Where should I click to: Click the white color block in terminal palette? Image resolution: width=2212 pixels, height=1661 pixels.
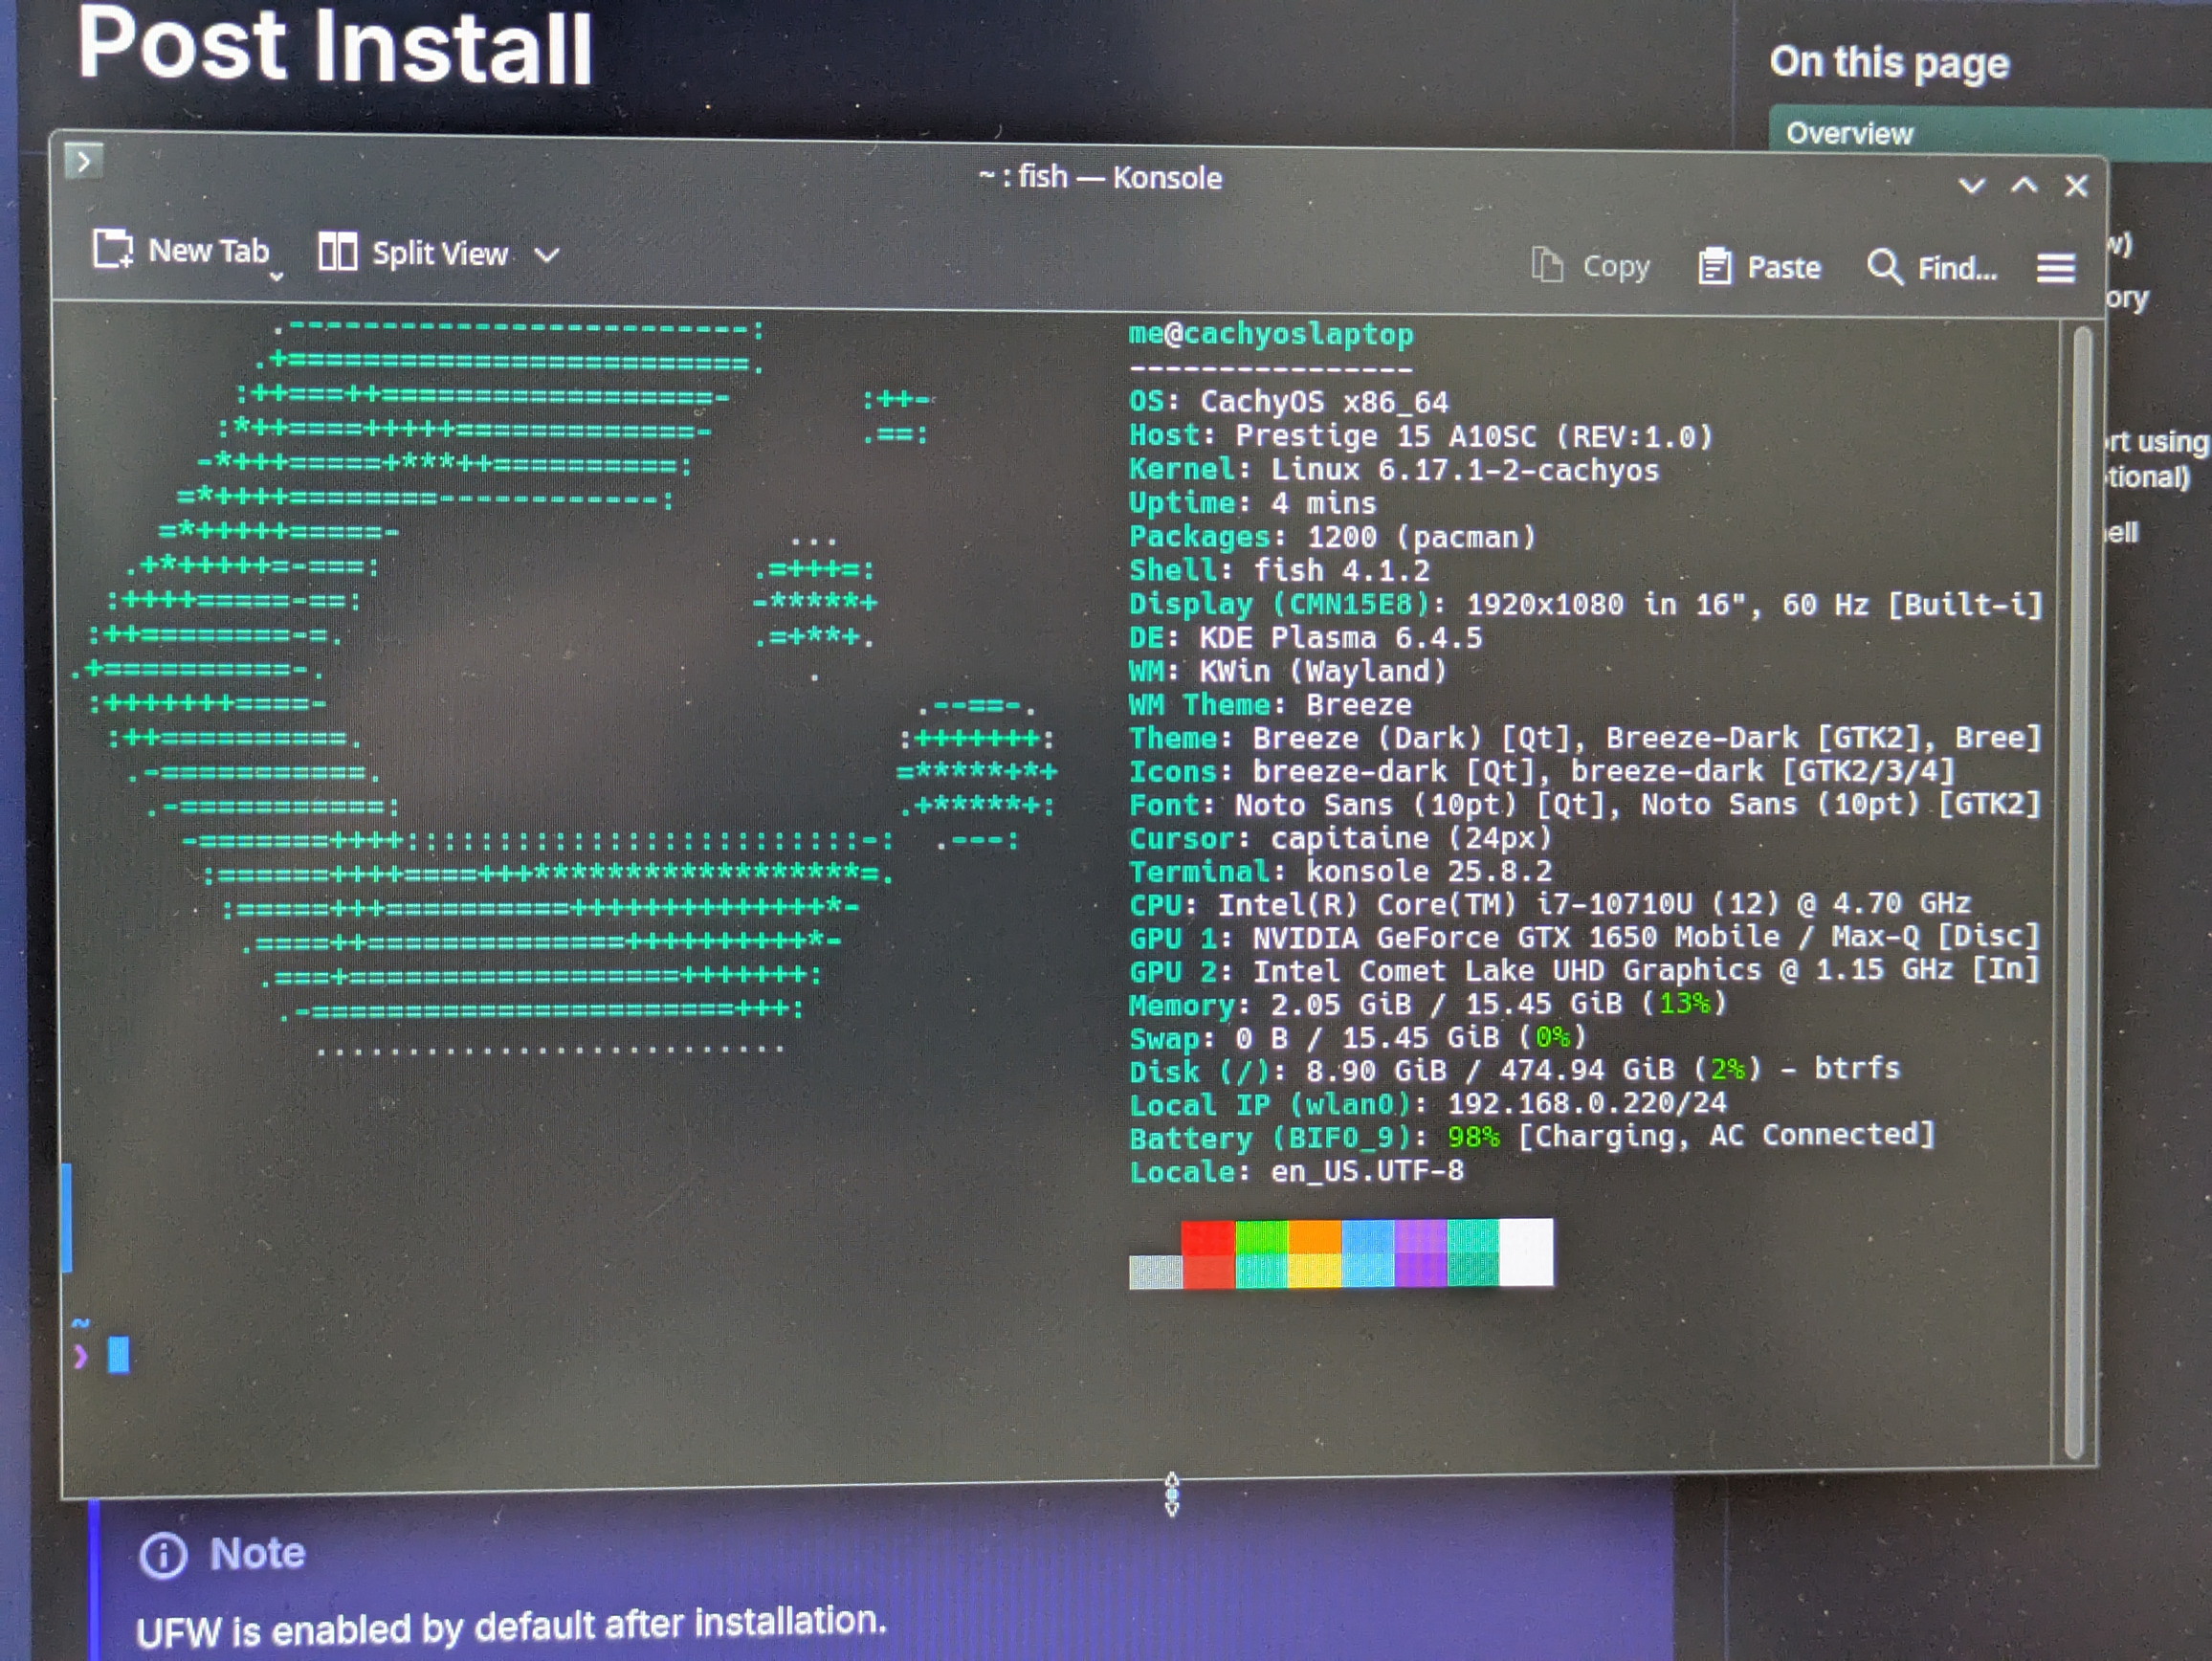point(1526,1251)
